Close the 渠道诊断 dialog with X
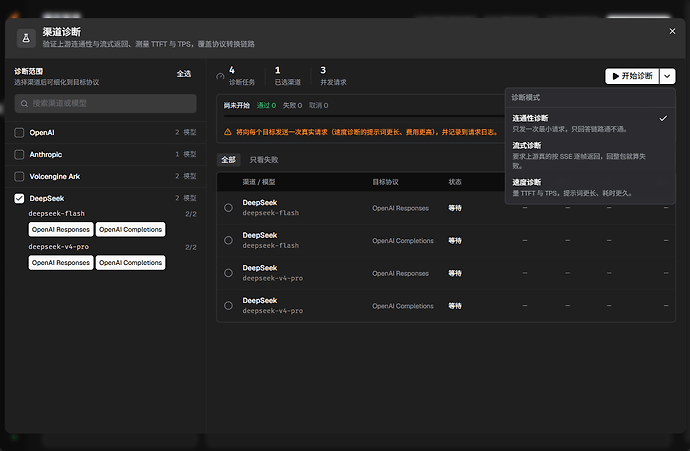The image size is (690, 451). 672,31
